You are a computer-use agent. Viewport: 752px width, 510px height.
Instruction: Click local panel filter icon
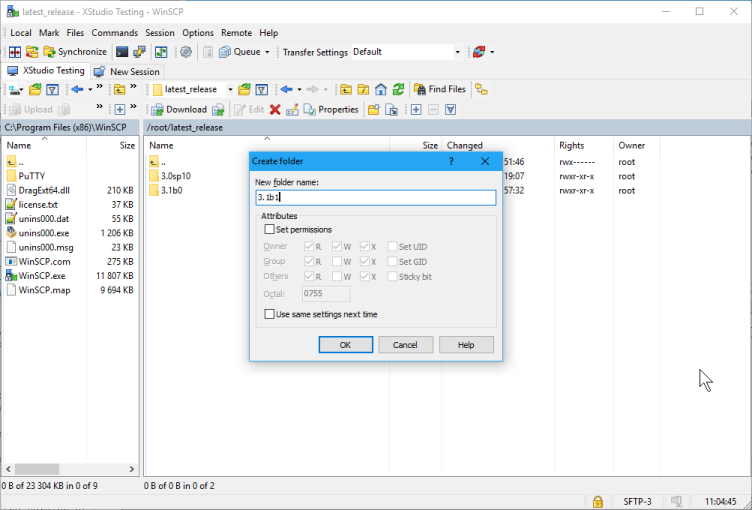pyautogui.click(x=52, y=90)
